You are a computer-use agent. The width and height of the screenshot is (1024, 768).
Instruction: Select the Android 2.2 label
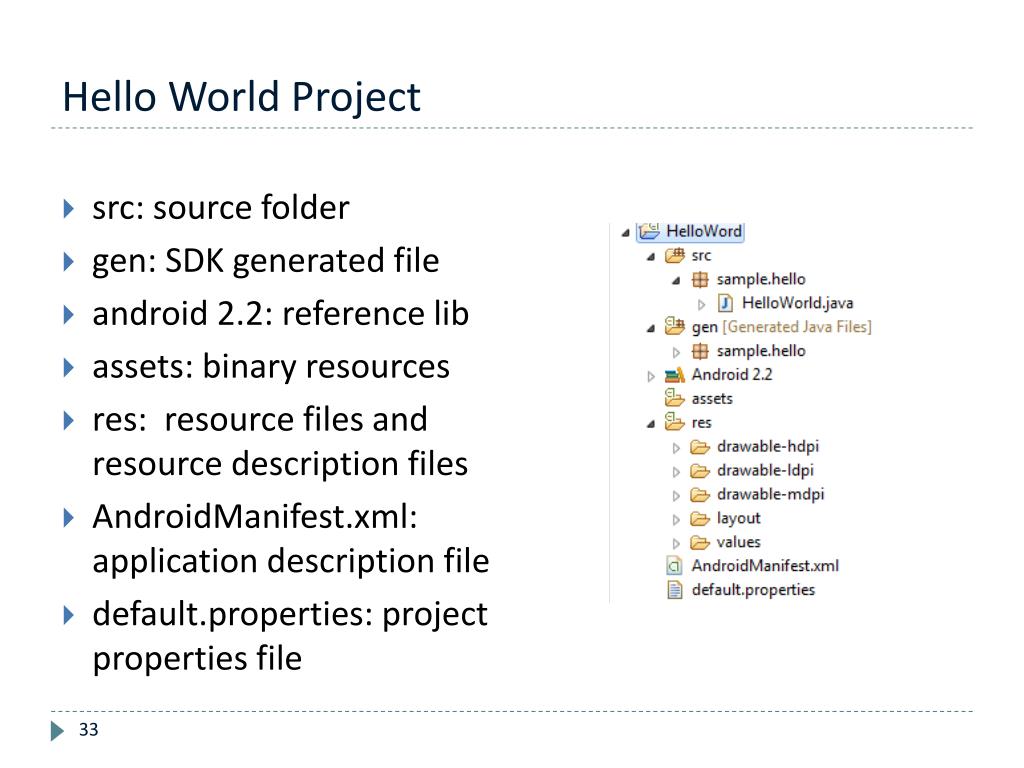[x=731, y=374]
